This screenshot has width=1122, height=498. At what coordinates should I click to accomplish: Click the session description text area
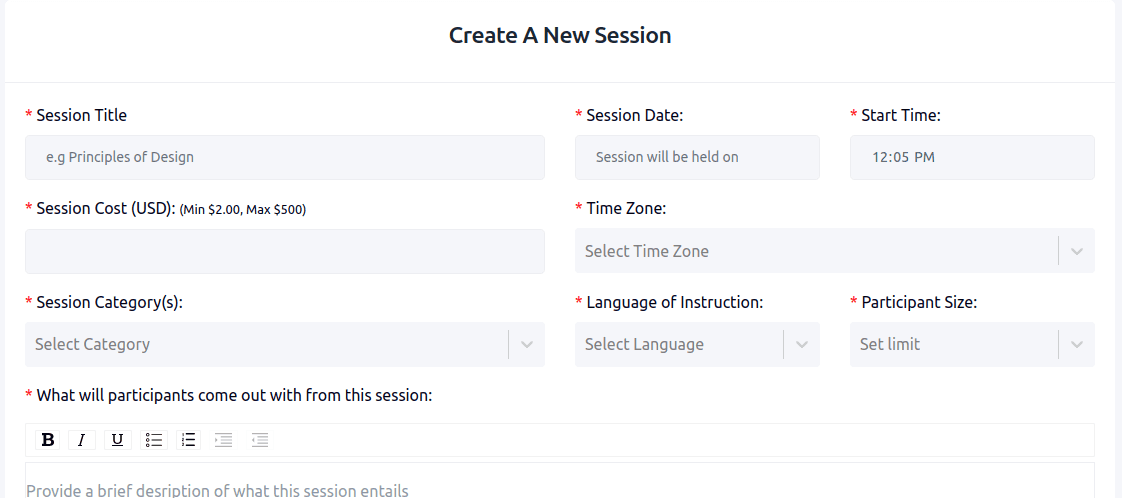pos(560,481)
